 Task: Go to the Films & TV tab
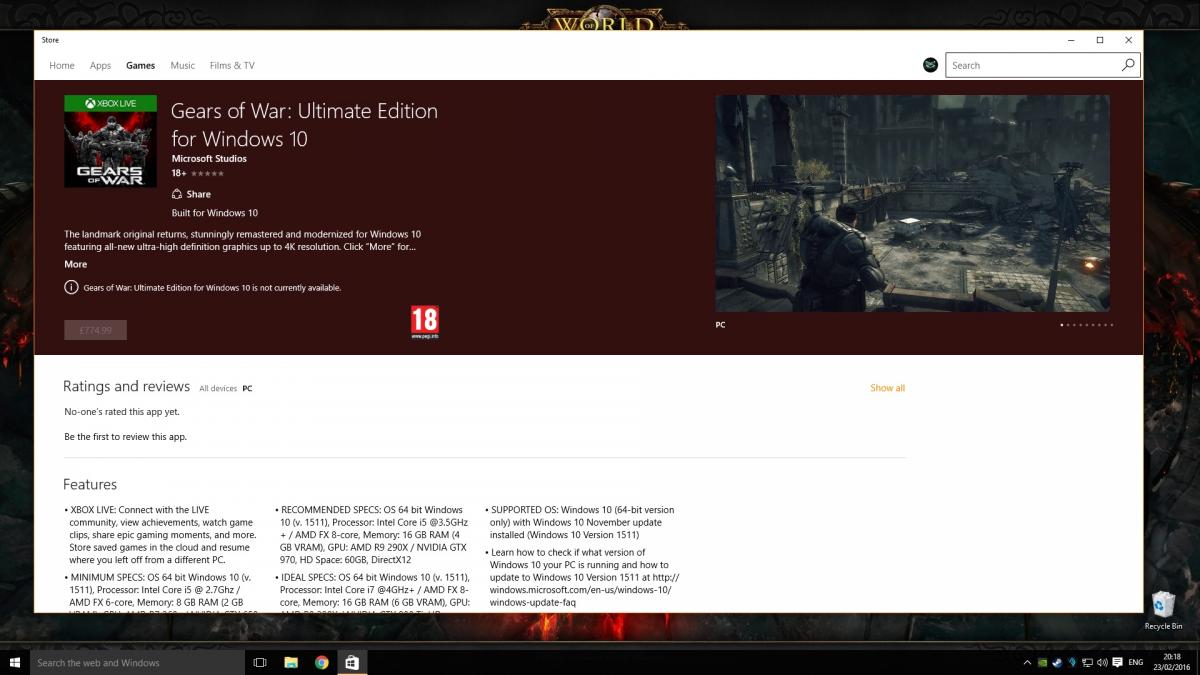232,66
